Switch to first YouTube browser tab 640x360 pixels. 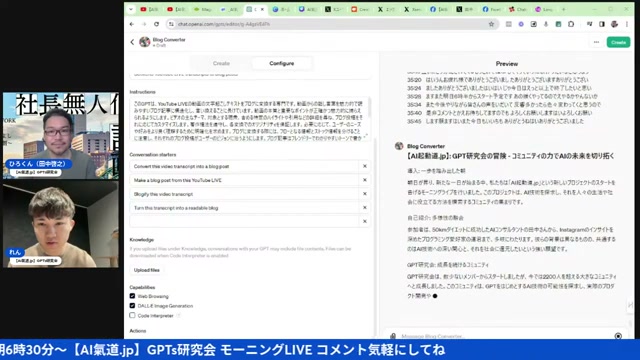click(x=150, y=9)
